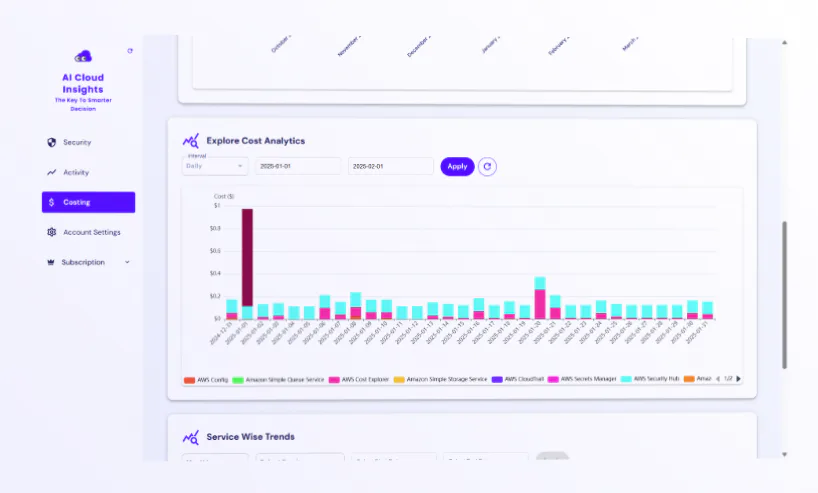Viewport: 818px width, 493px height.
Task: Go to next legend page arrow
Action: click(x=738, y=379)
